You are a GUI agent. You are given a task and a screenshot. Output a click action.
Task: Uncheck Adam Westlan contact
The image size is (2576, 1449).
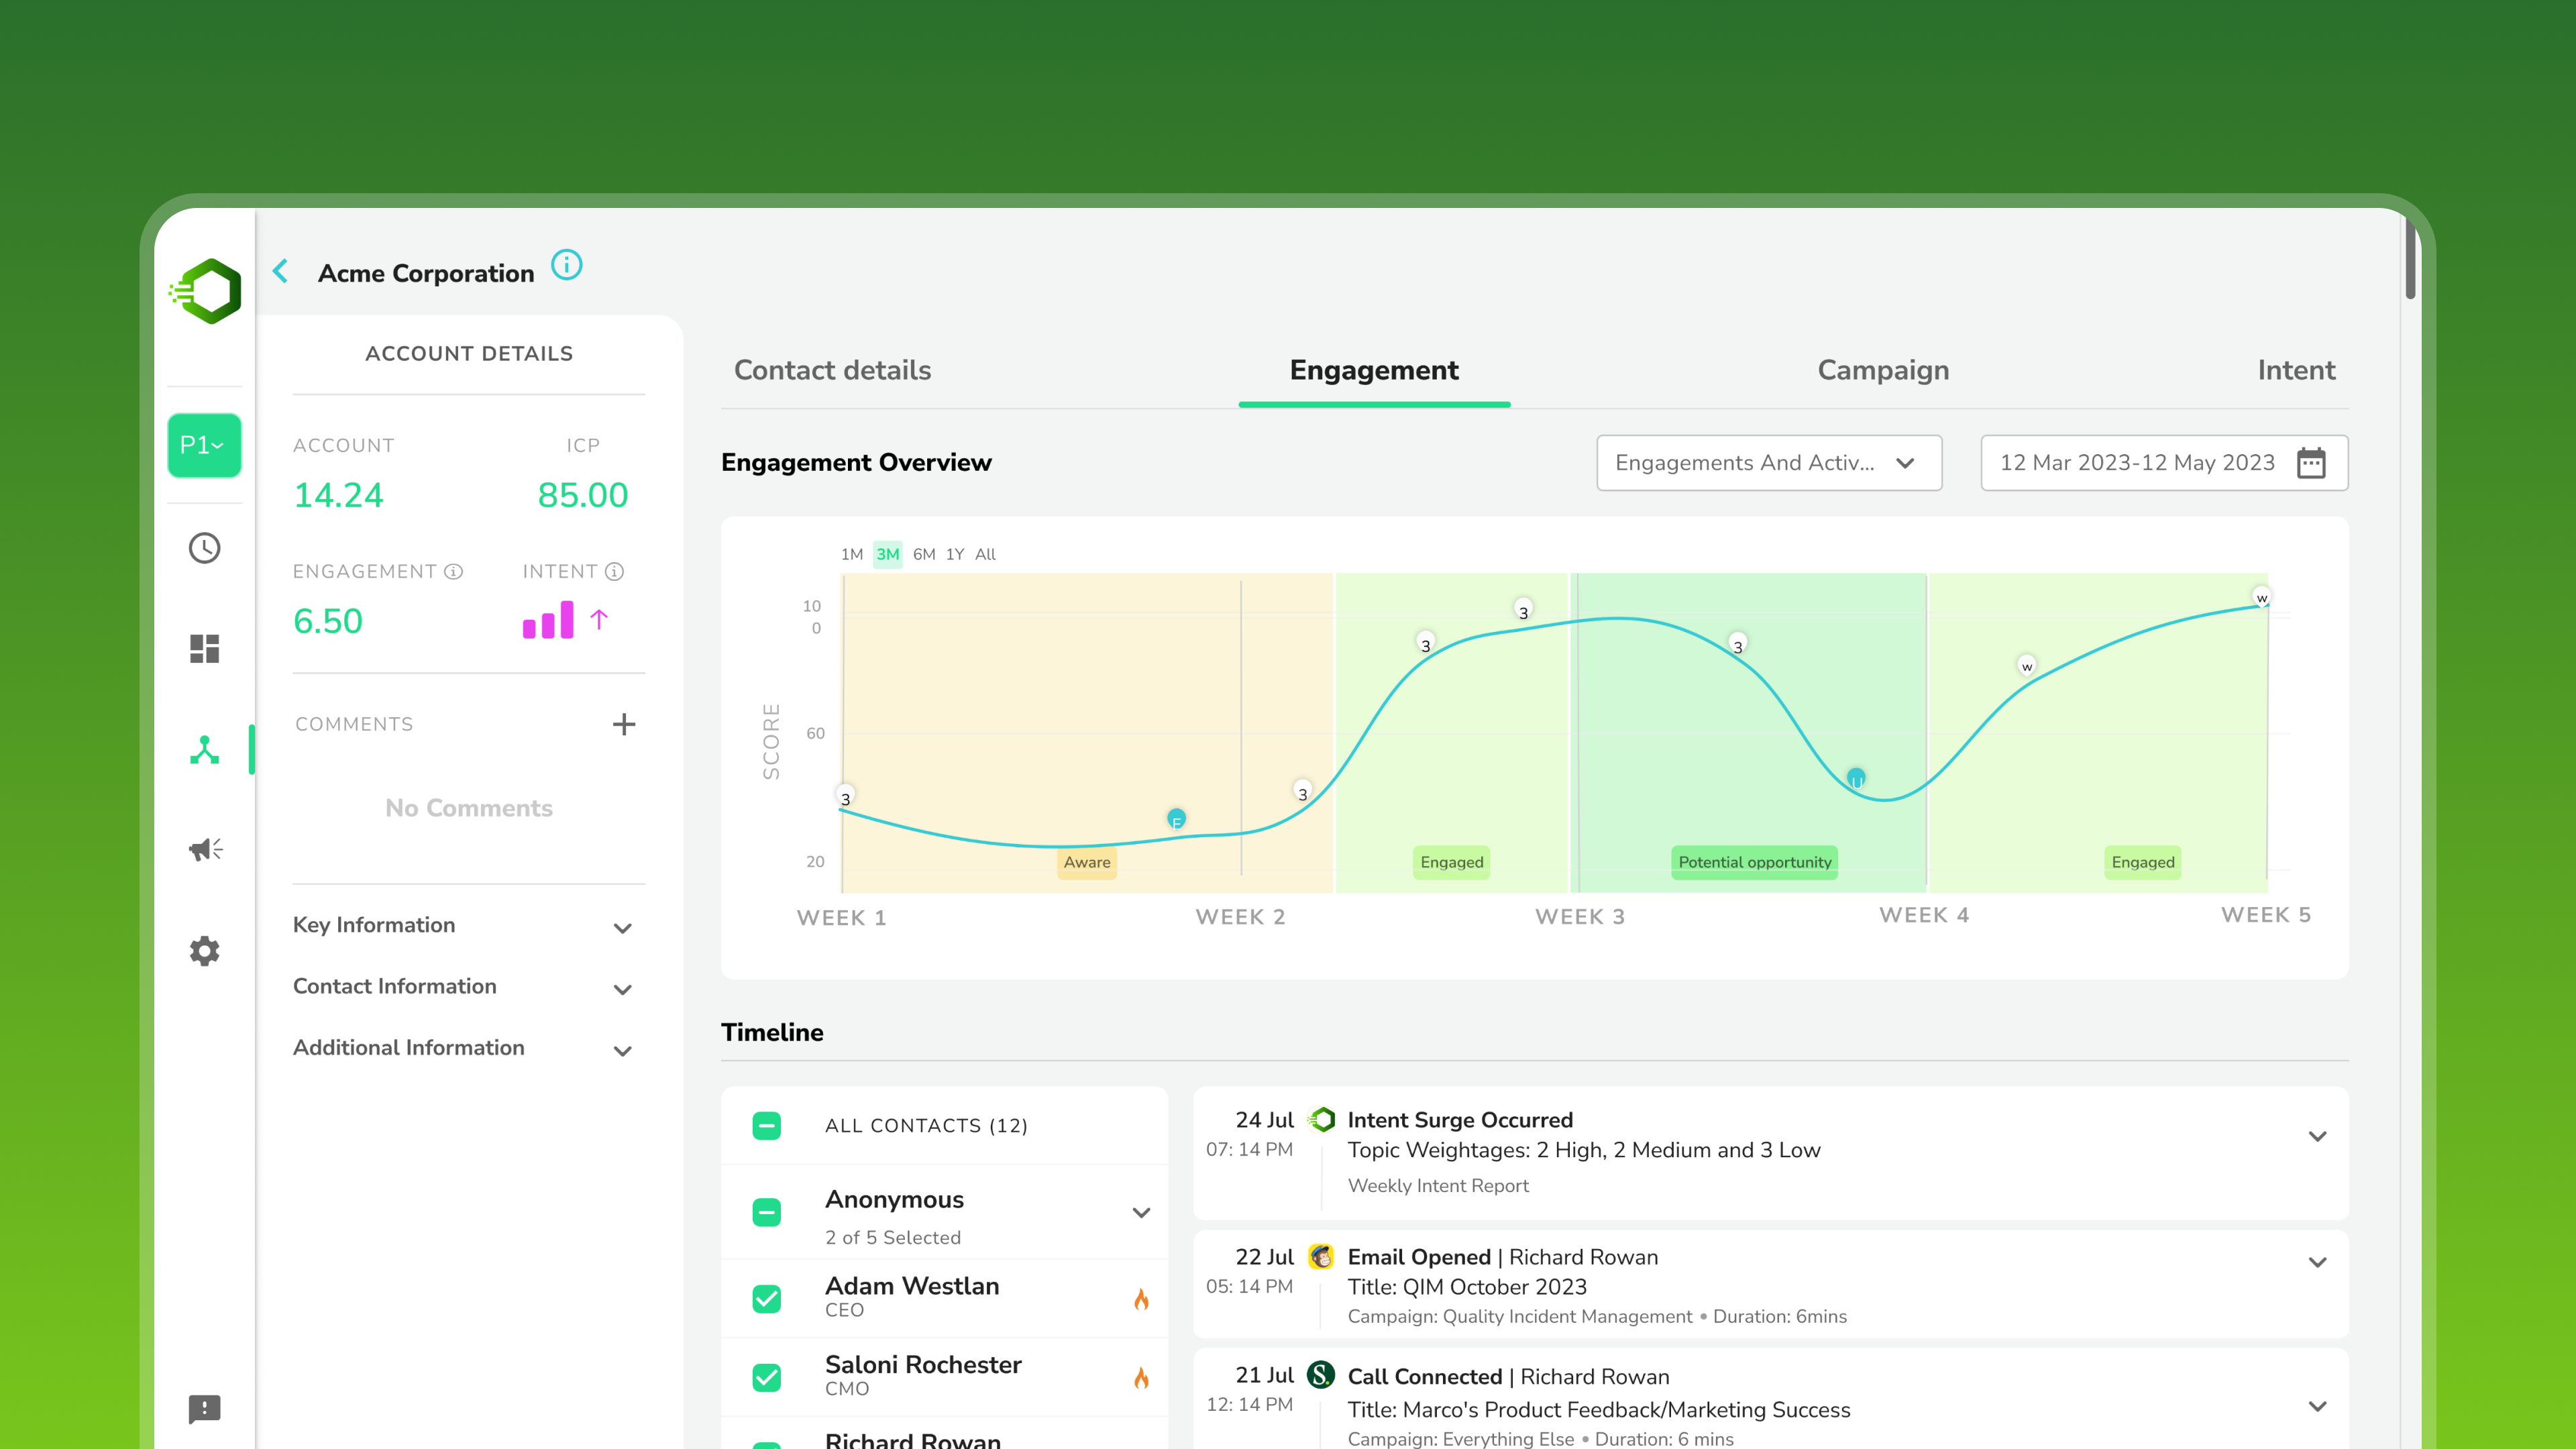tap(767, 1298)
